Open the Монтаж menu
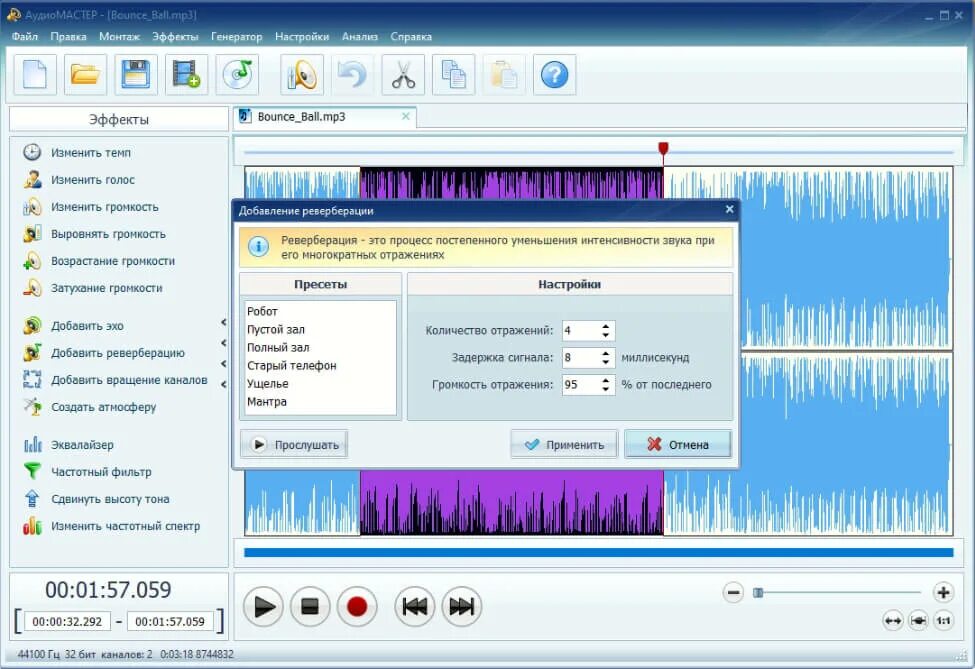This screenshot has width=975, height=669. (x=119, y=37)
